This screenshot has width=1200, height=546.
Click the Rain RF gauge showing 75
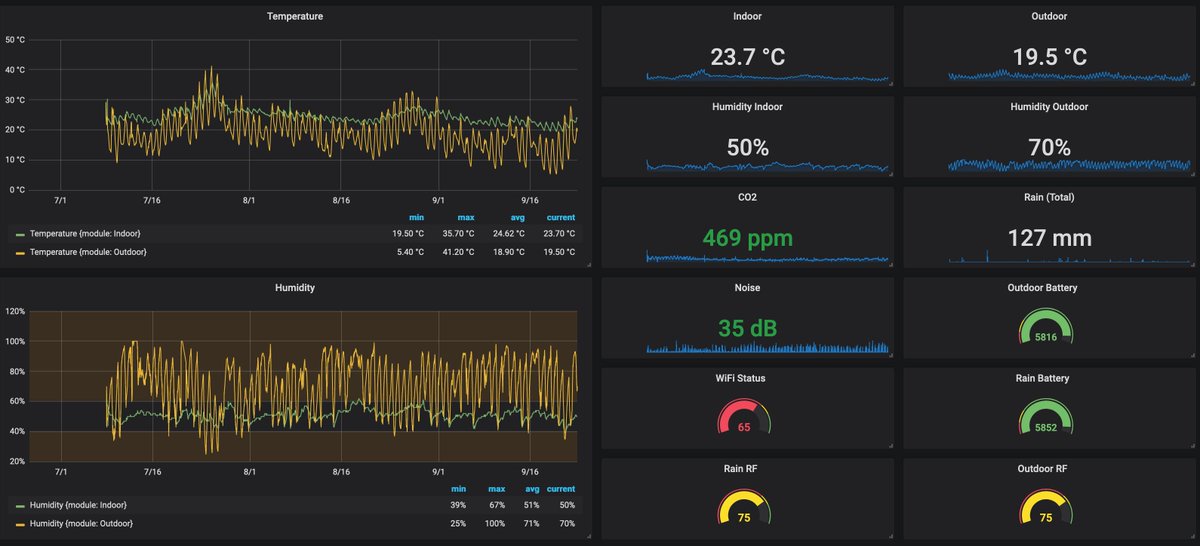[745, 506]
